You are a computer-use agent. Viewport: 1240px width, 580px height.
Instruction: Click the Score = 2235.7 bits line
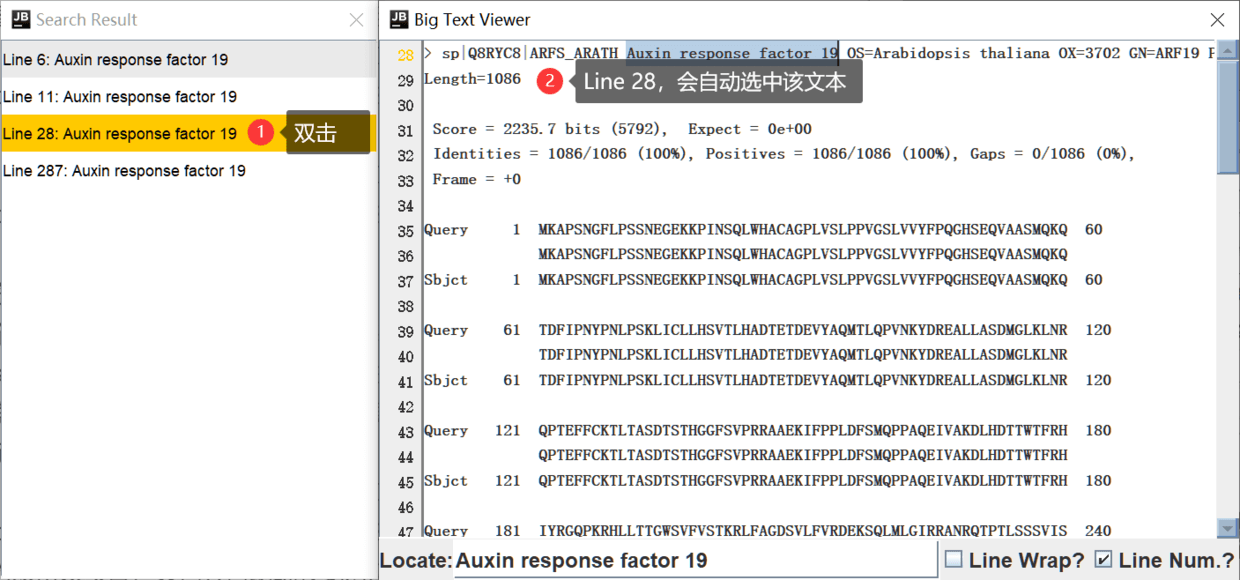coord(622,129)
